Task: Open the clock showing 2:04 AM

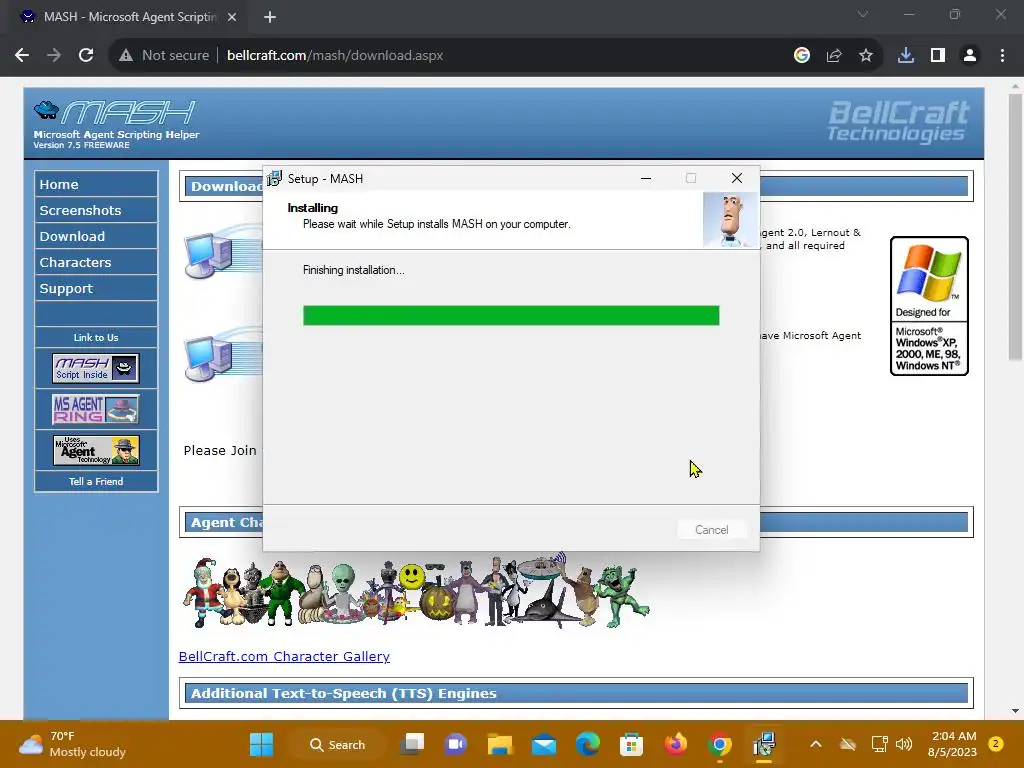Action: point(952,744)
